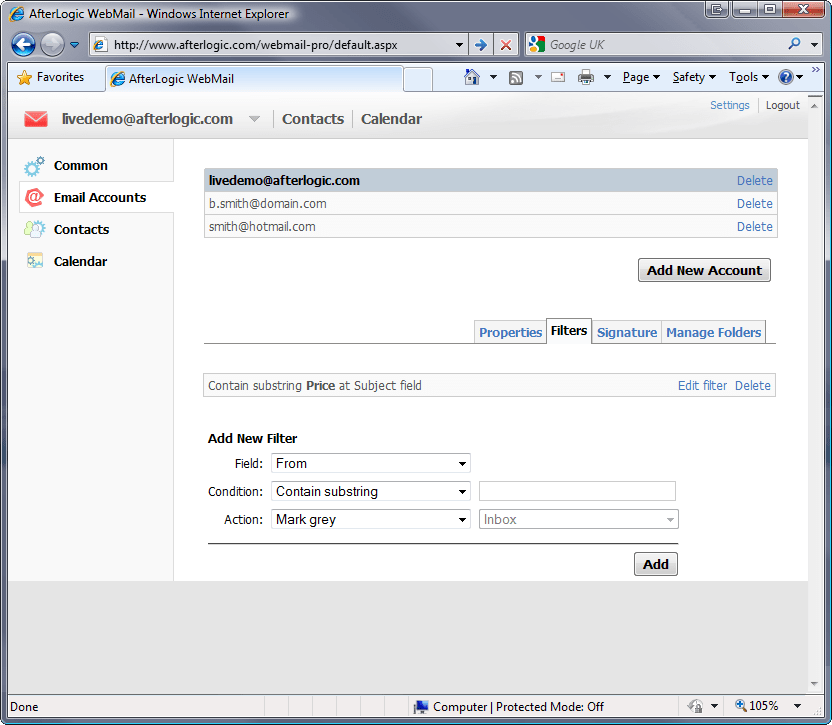Open the Home page icon
Image resolution: width=832 pixels, height=725 pixels.
(x=472, y=77)
